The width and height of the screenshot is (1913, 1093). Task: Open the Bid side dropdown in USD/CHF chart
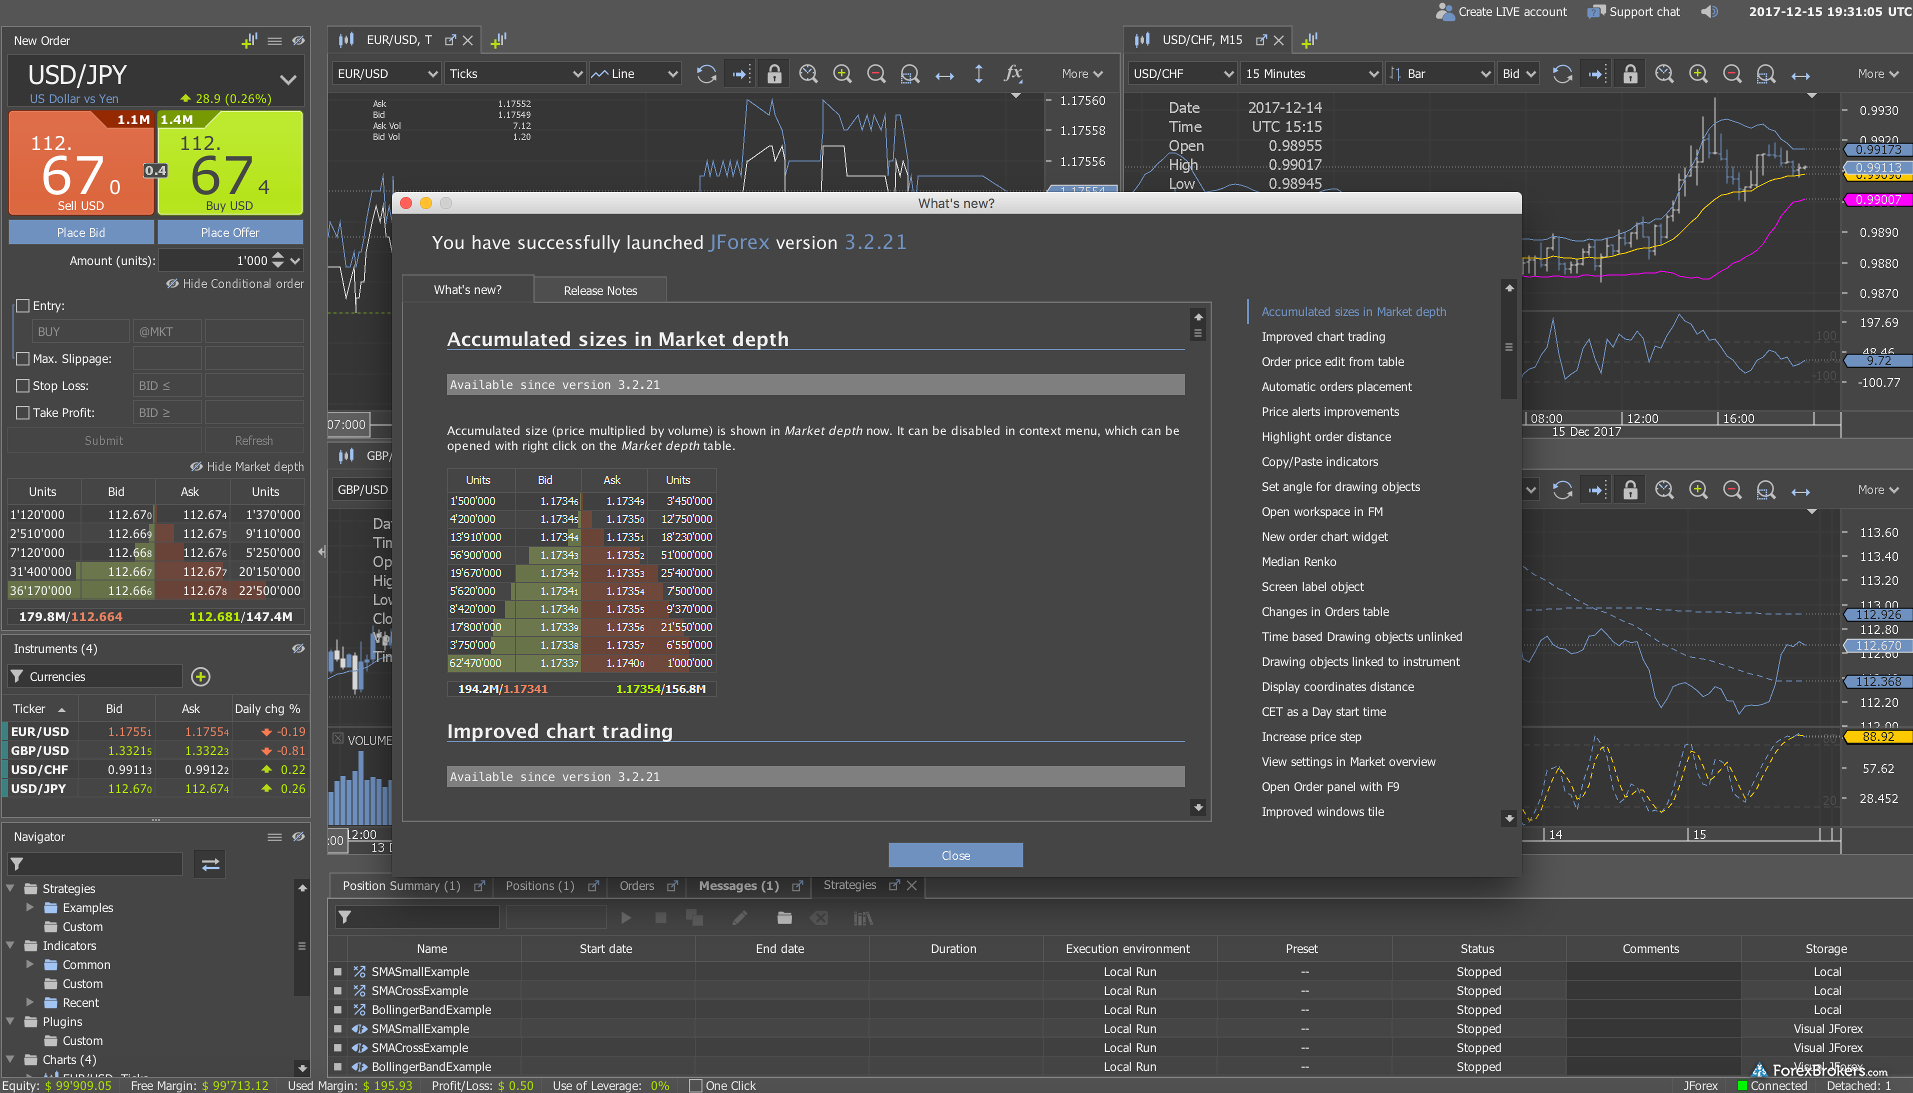(x=1518, y=74)
